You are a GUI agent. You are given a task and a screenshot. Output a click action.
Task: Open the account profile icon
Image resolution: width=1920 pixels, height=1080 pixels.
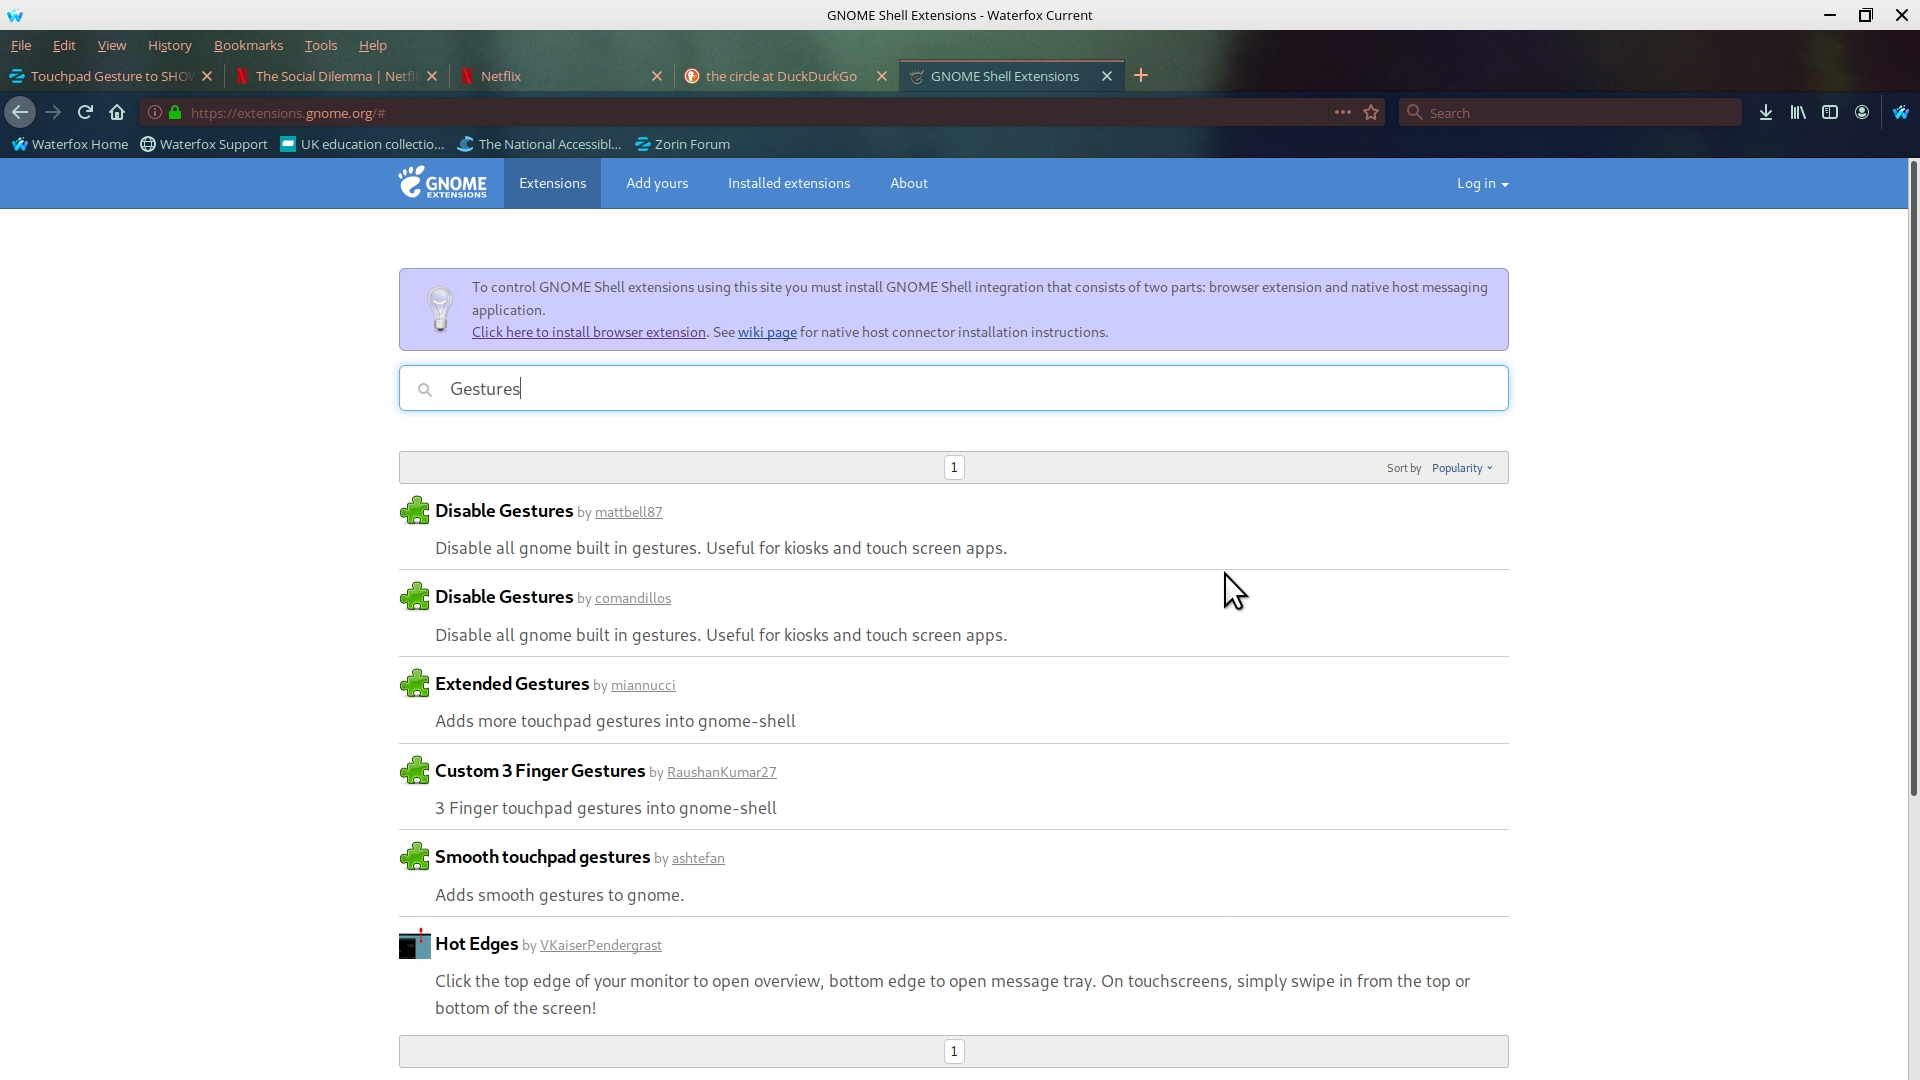coord(1862,112)
